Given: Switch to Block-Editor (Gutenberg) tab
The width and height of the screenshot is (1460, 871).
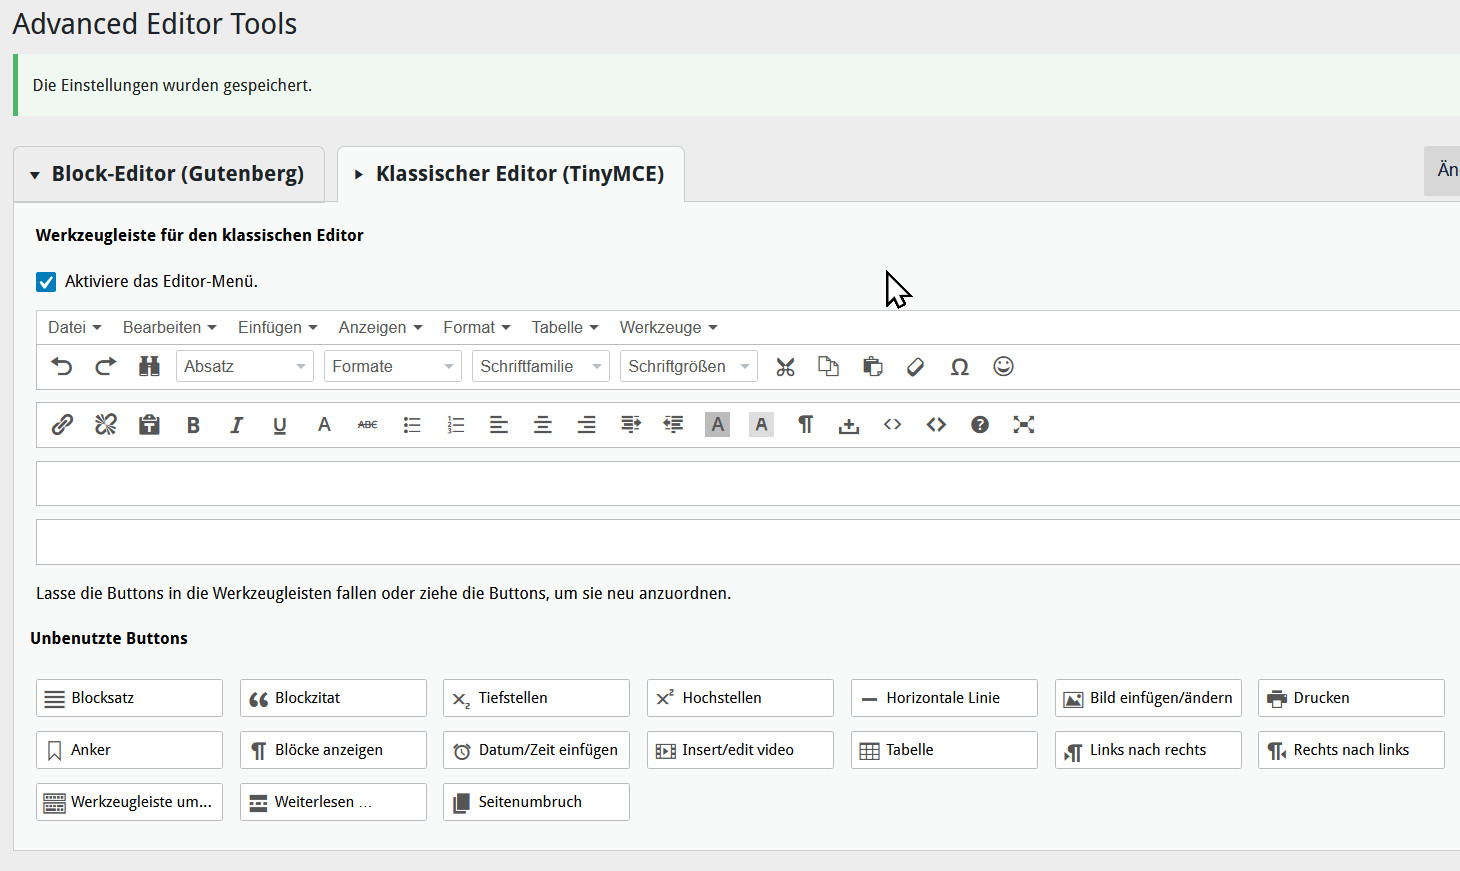Looking at the screenshot, I should click(169, 174).
